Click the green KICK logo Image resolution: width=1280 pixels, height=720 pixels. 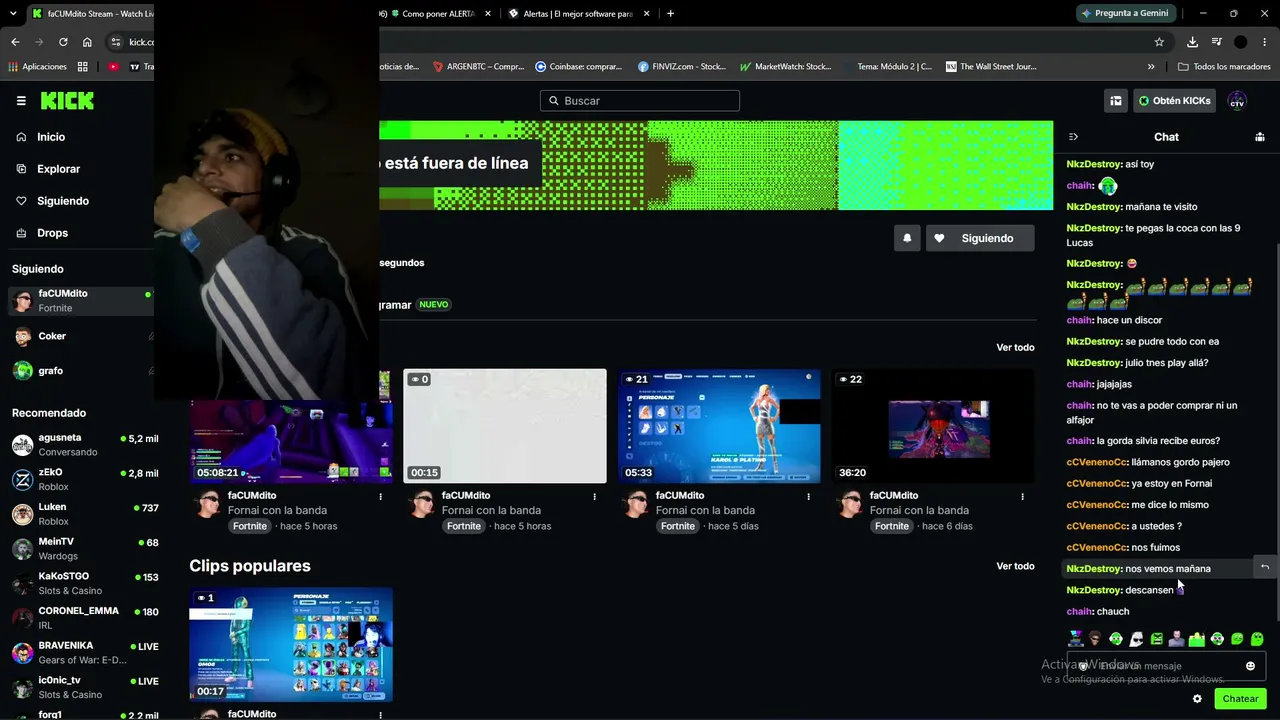(x=67, y=101)
